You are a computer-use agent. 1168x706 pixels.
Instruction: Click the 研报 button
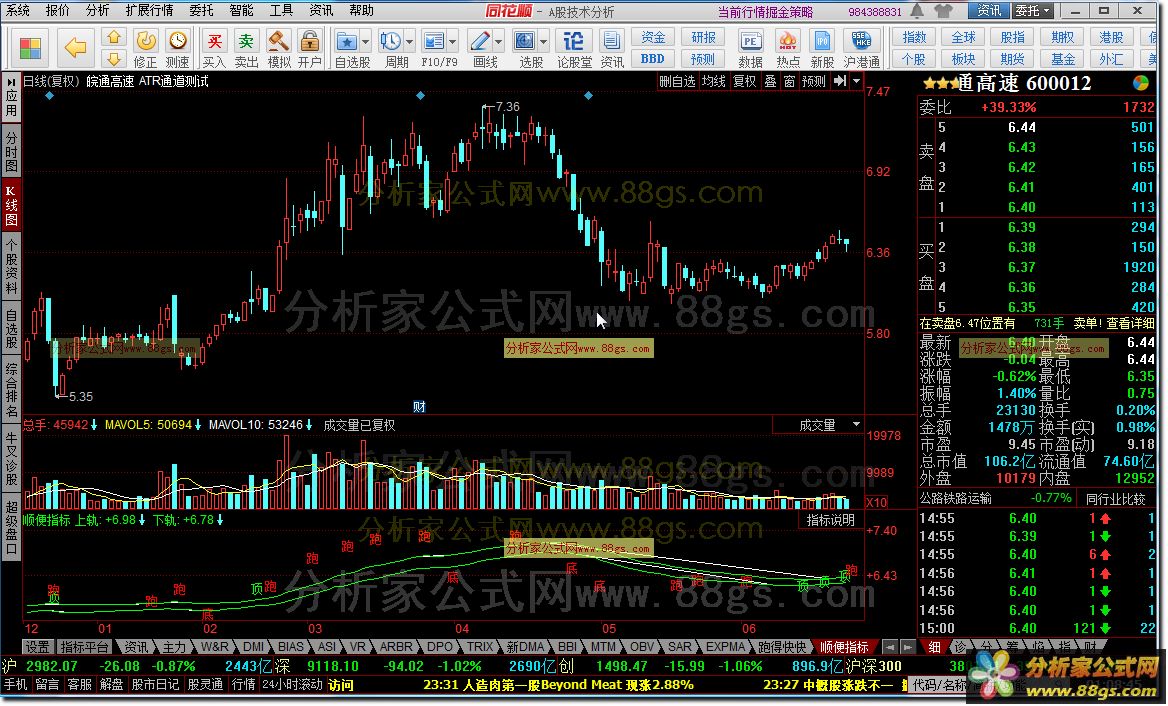click(x=703, y=37)
